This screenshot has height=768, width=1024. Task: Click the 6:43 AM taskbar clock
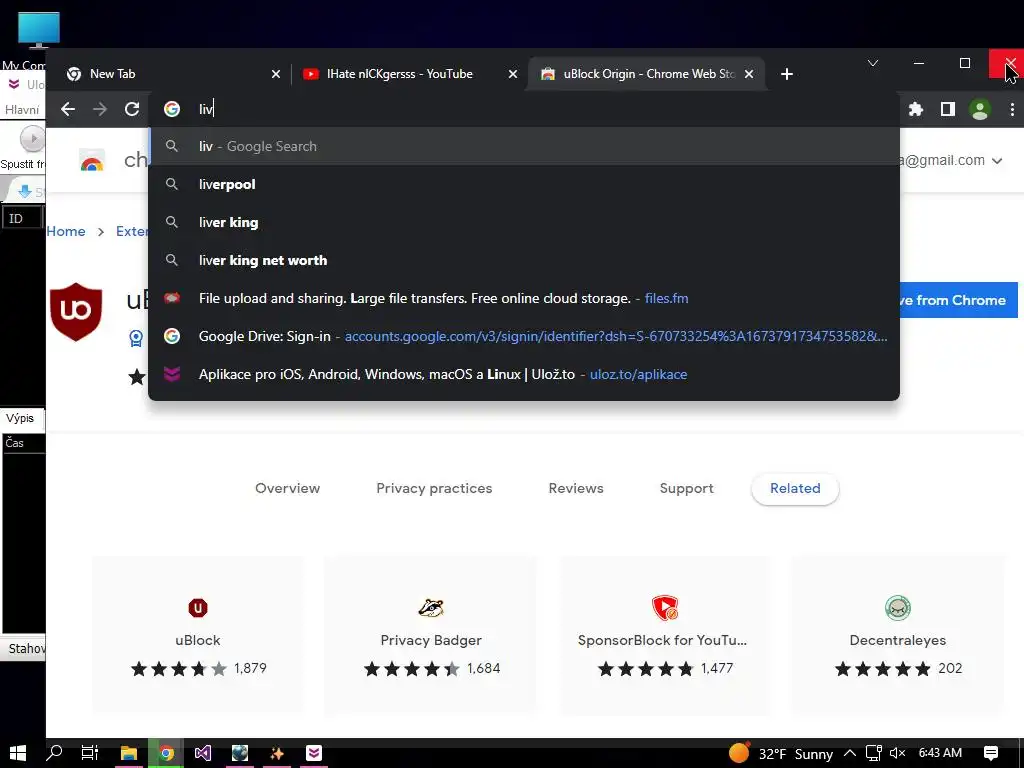point(940,753)
